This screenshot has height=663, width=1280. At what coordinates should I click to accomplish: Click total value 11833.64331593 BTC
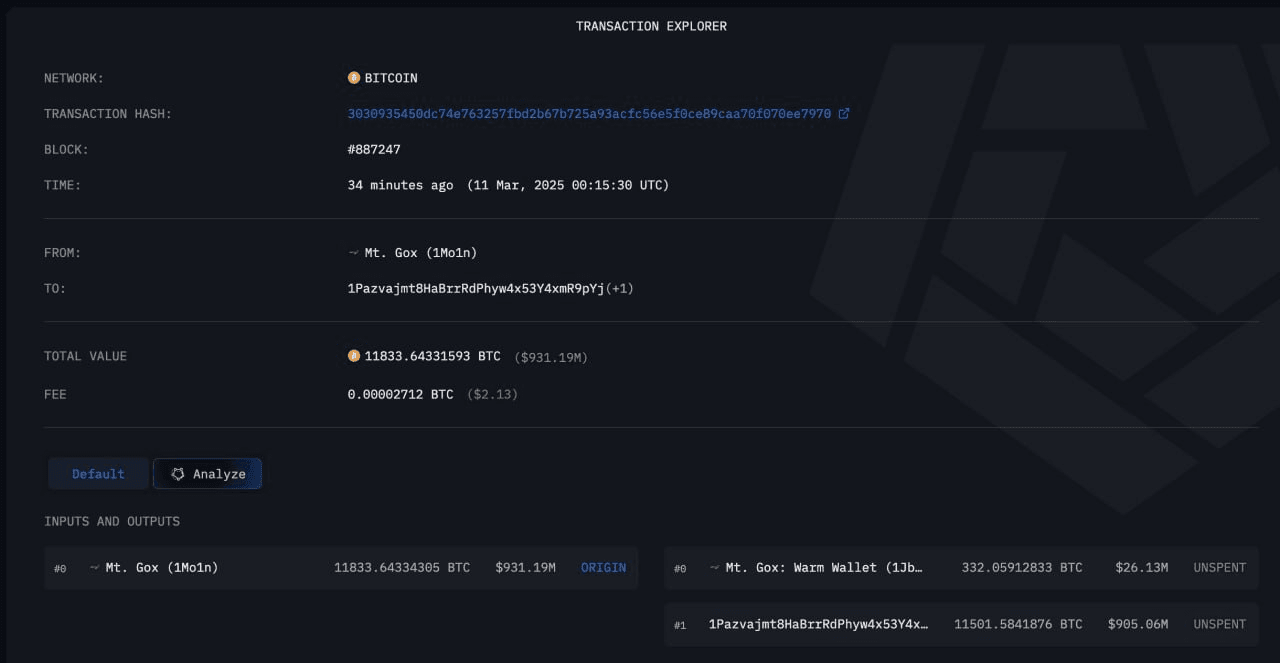[x=433, y=356]
